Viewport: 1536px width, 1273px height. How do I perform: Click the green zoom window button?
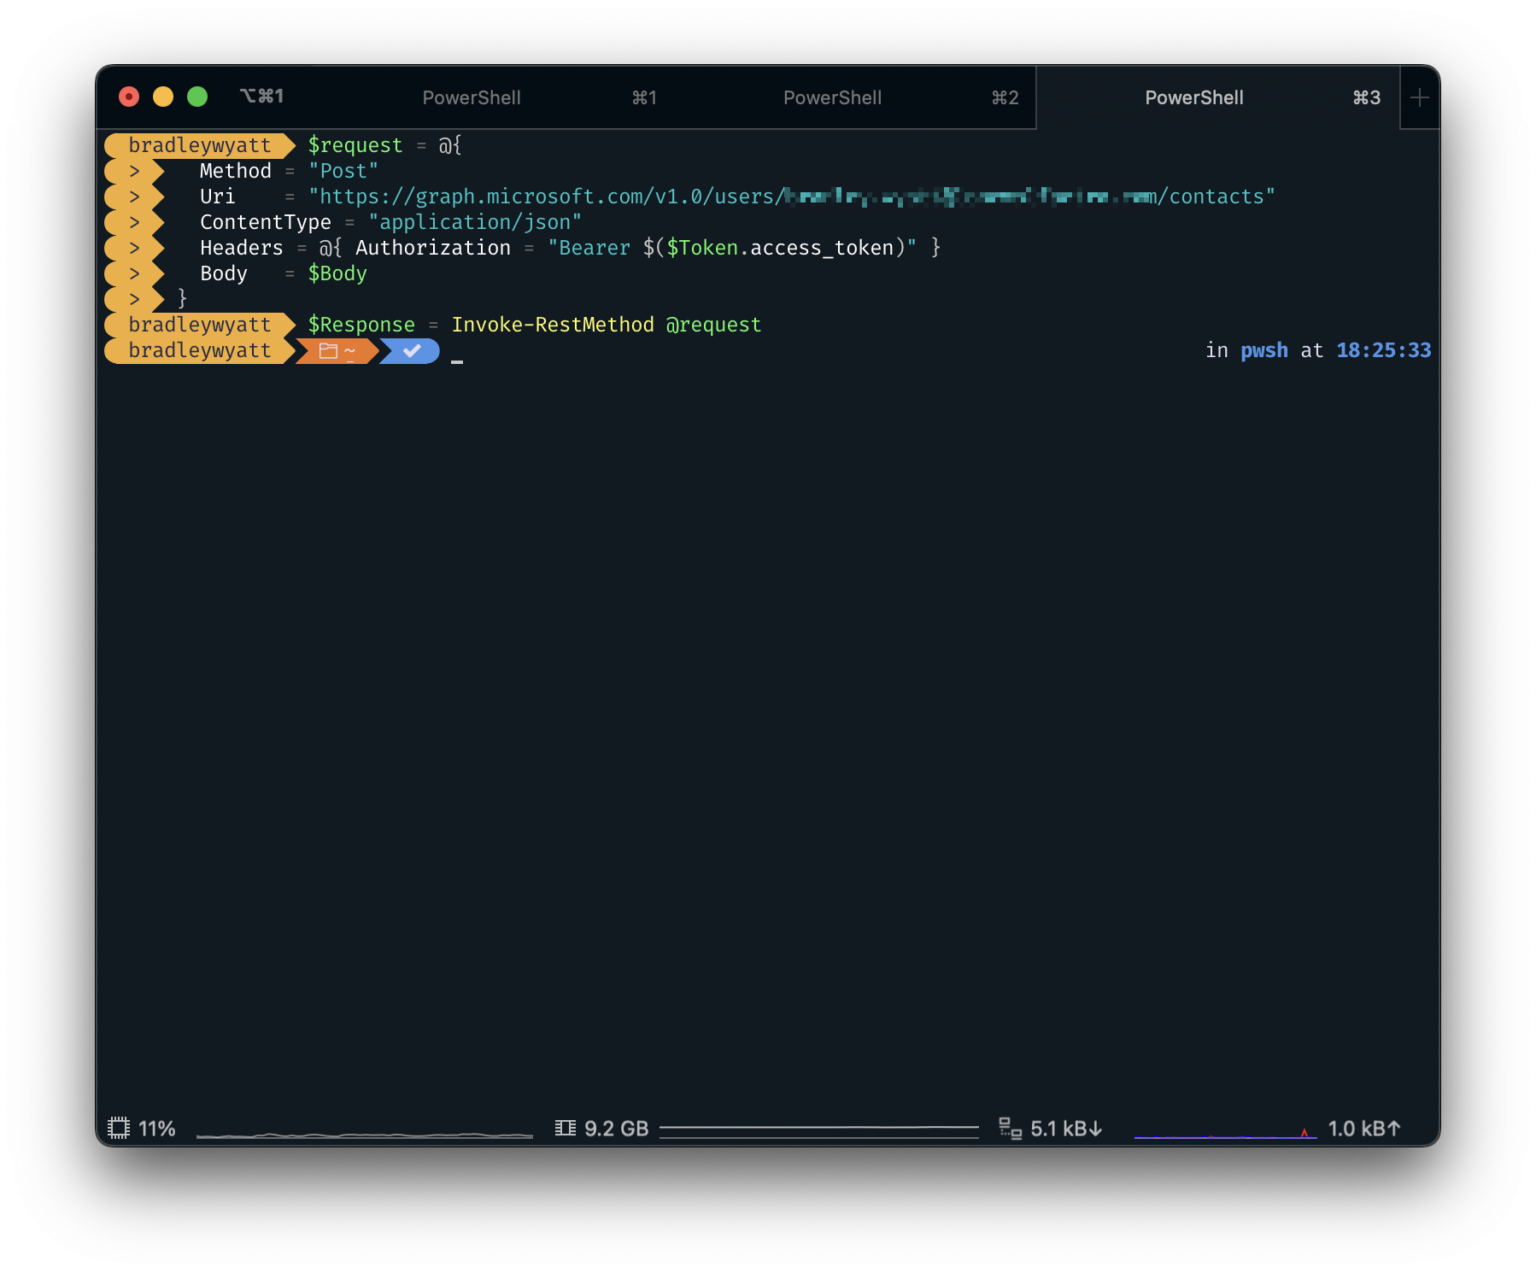click(197, 96)
